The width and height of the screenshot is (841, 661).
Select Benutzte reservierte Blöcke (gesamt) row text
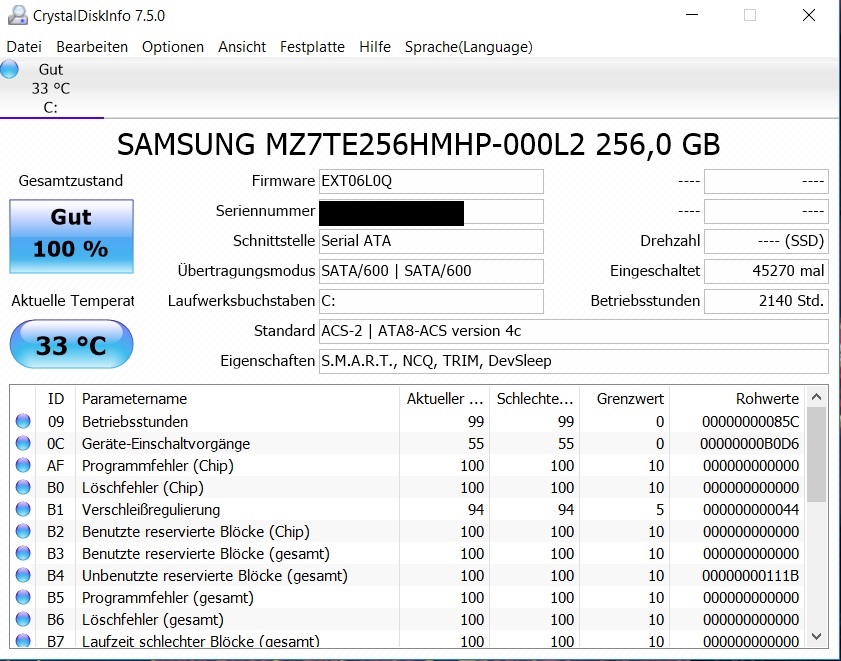[x=205, y=554]
